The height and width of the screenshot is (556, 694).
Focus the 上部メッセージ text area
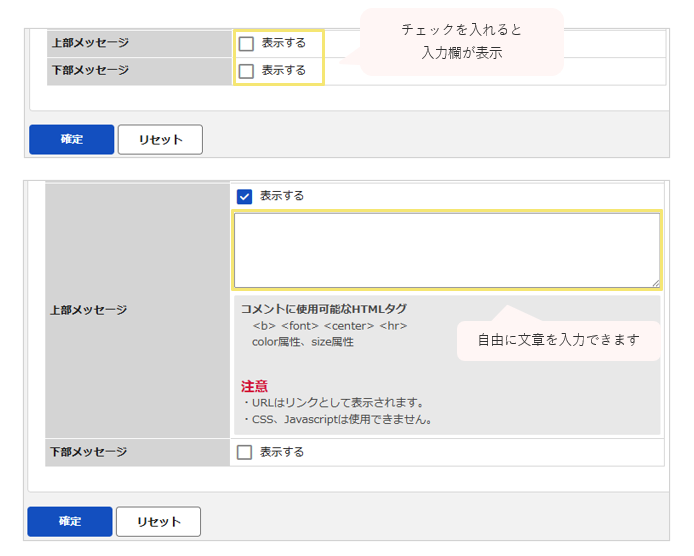447,250
